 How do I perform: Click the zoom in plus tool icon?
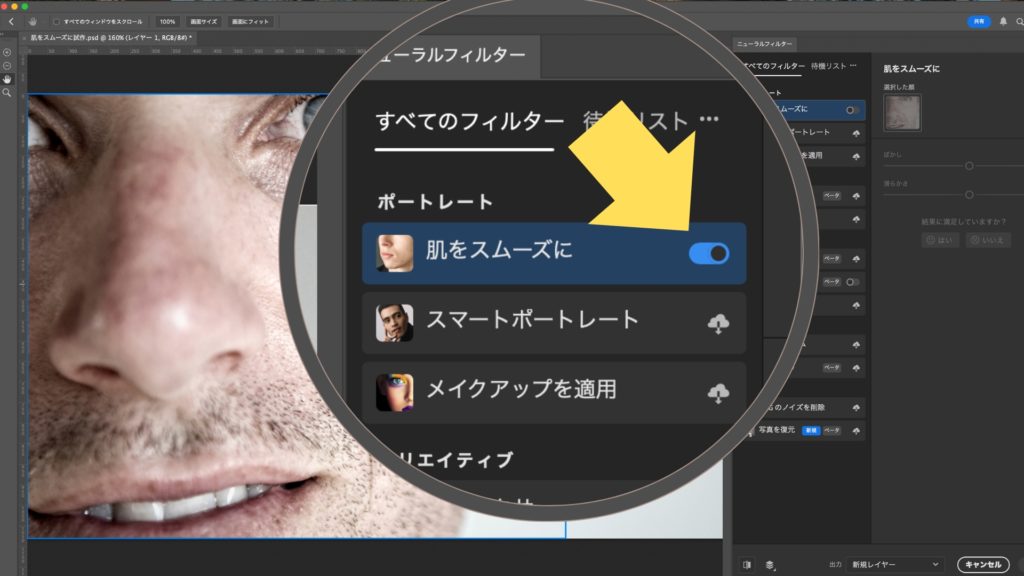pos(7,52)
